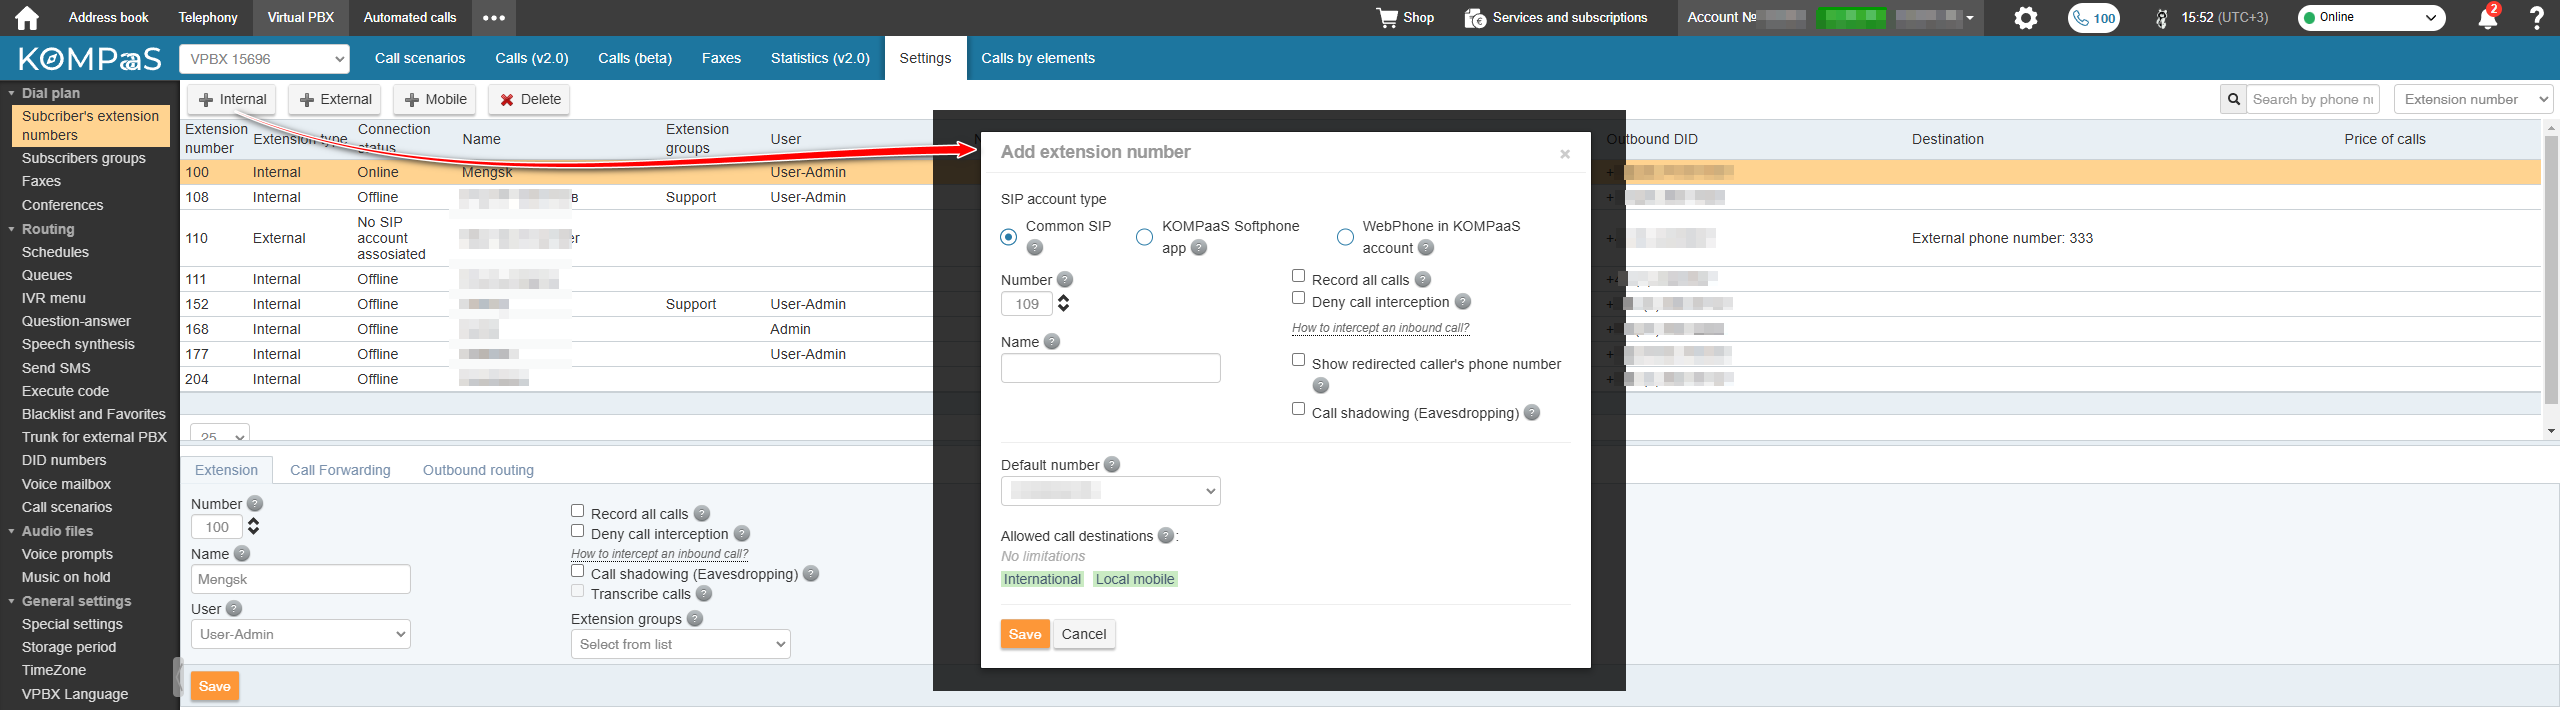Screen dimensions: 2560x710
Task: Open the Default number dropdown
Action: 1110,491
